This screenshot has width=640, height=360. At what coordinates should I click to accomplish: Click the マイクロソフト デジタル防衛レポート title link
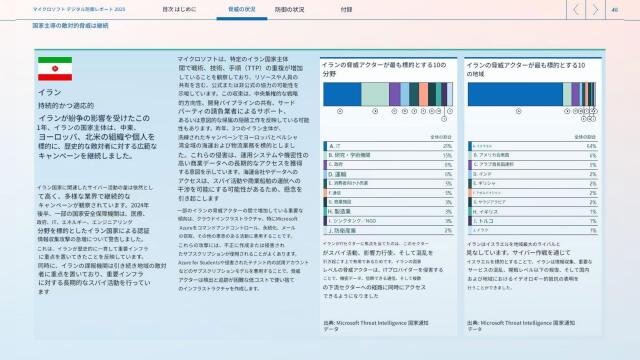79,9
